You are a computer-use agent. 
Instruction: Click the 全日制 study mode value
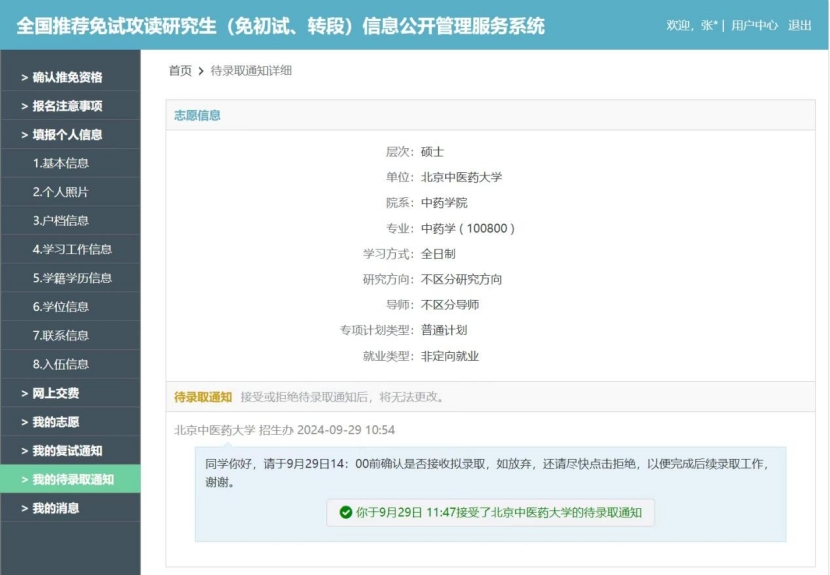438,254
